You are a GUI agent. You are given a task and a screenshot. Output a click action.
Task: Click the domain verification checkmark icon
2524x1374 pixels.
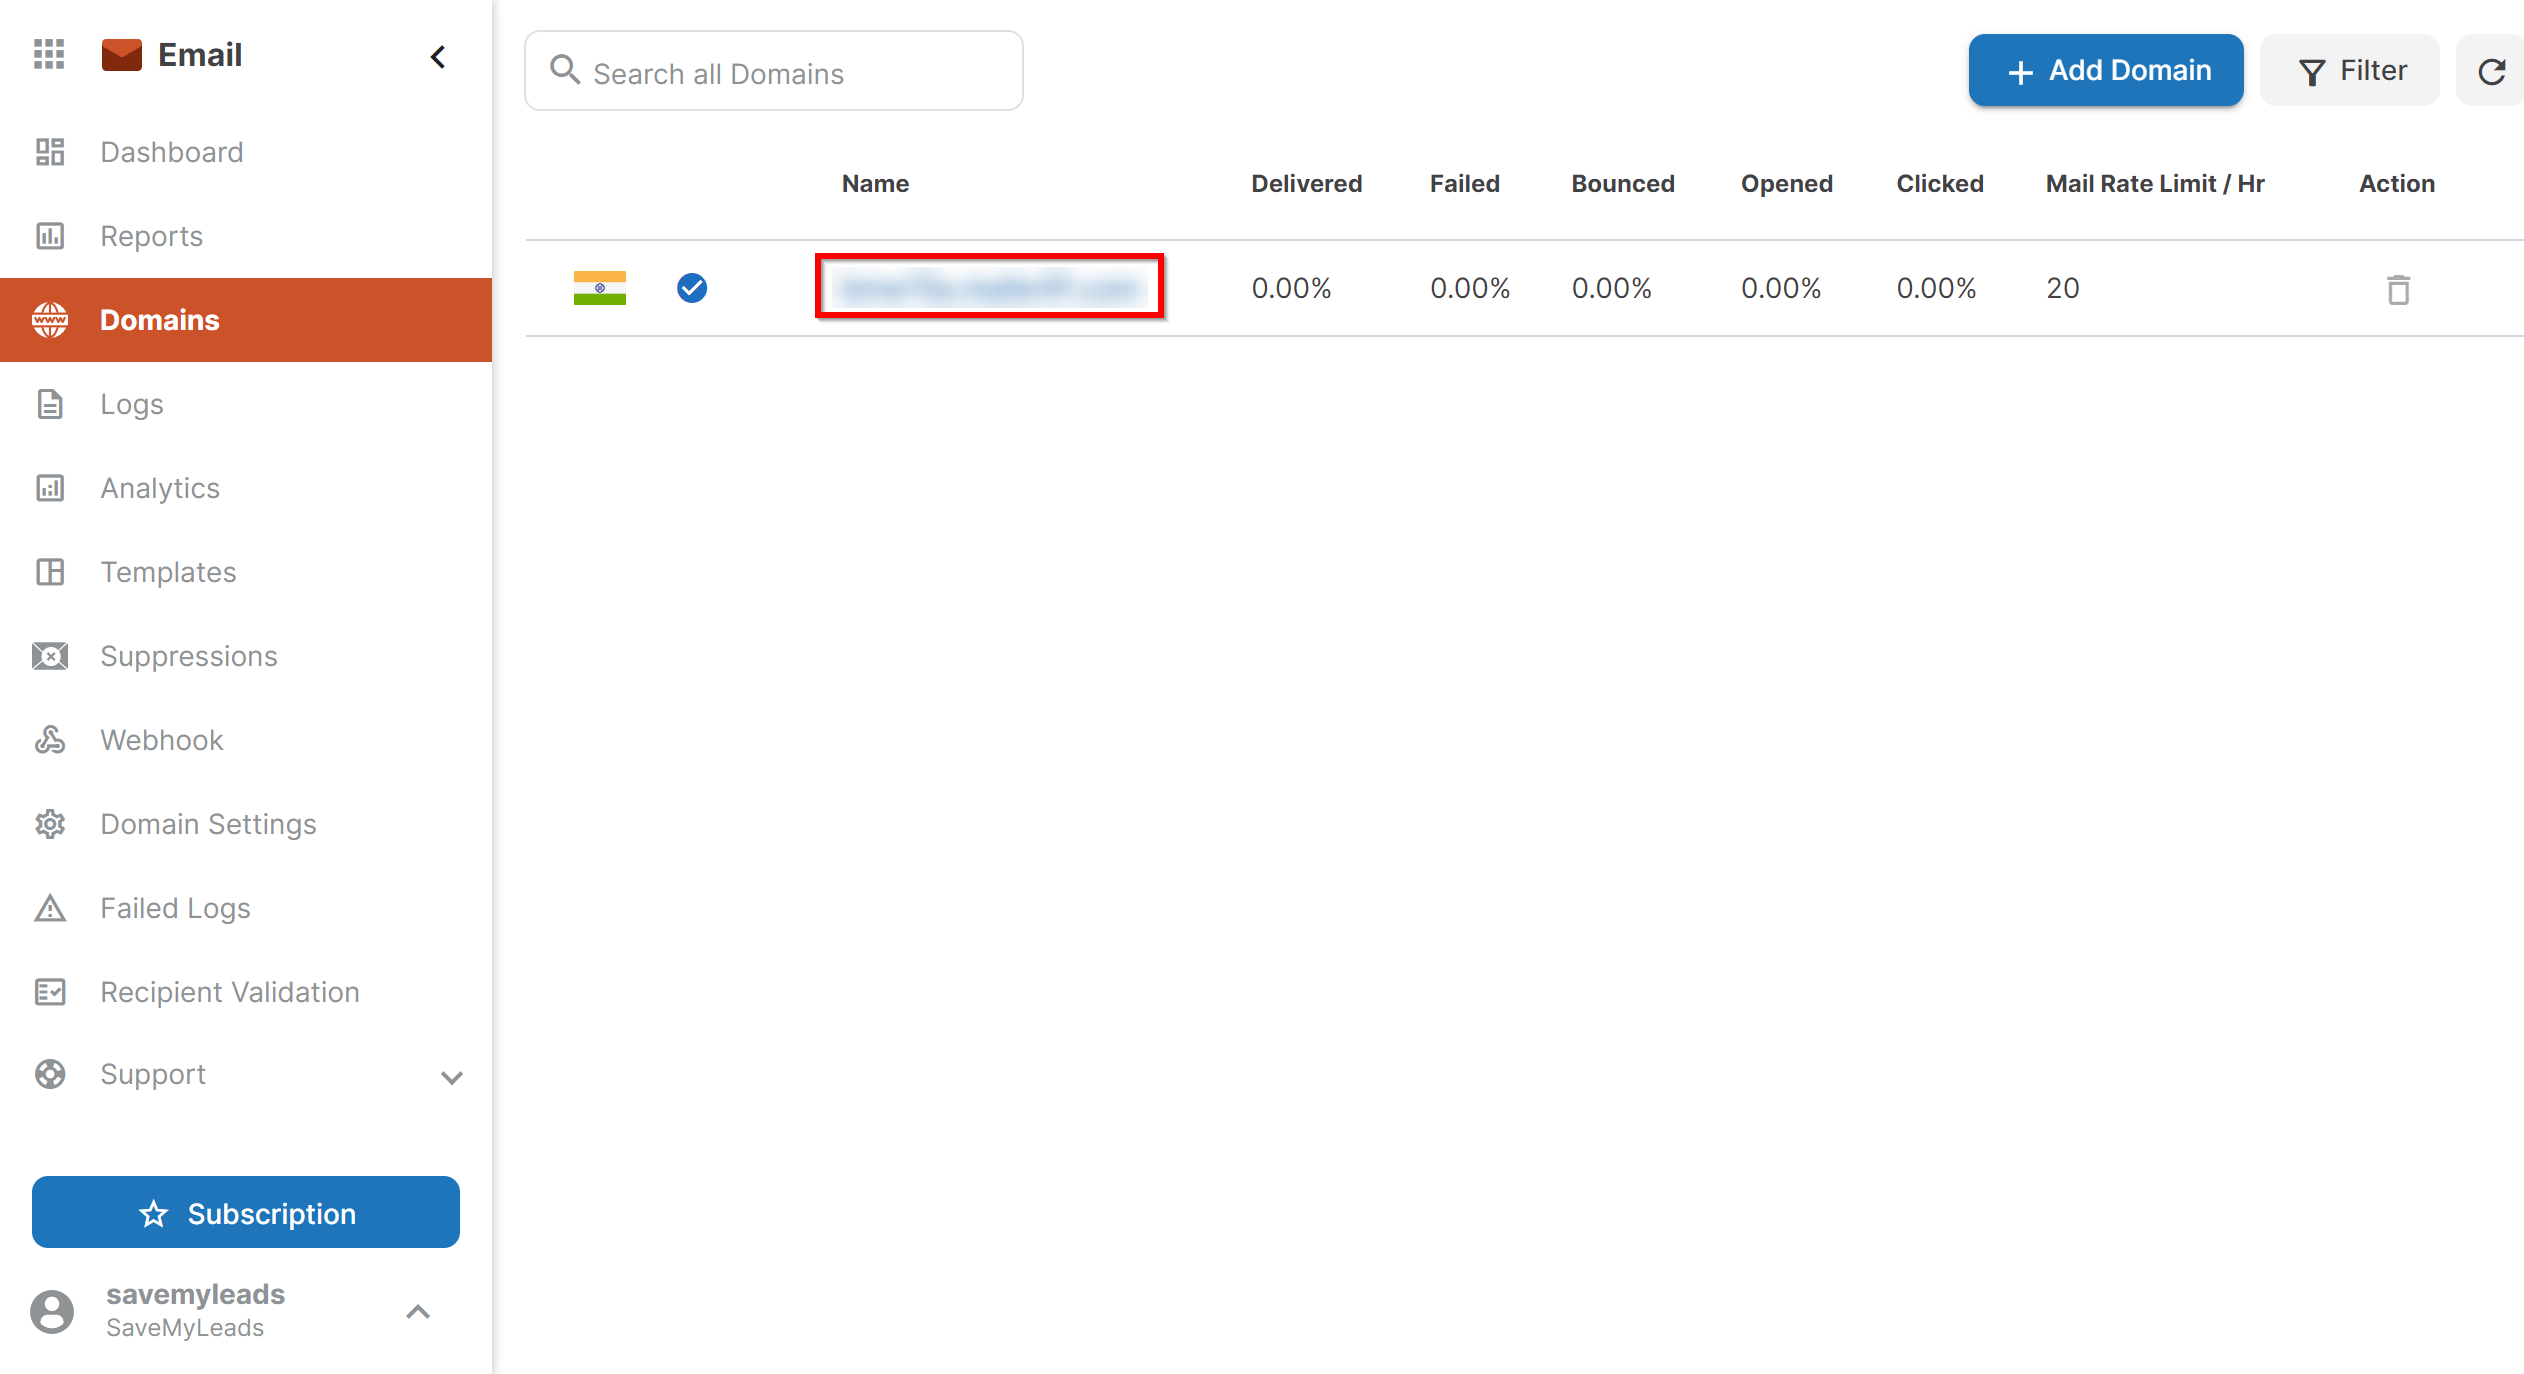pyautogui.click(x=689, y=288)
